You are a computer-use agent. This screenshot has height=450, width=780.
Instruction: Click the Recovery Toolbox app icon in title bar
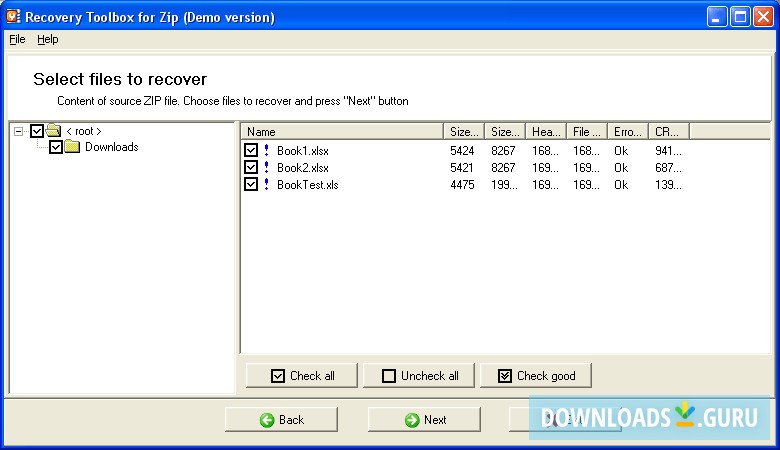click(x=13, y=17)
